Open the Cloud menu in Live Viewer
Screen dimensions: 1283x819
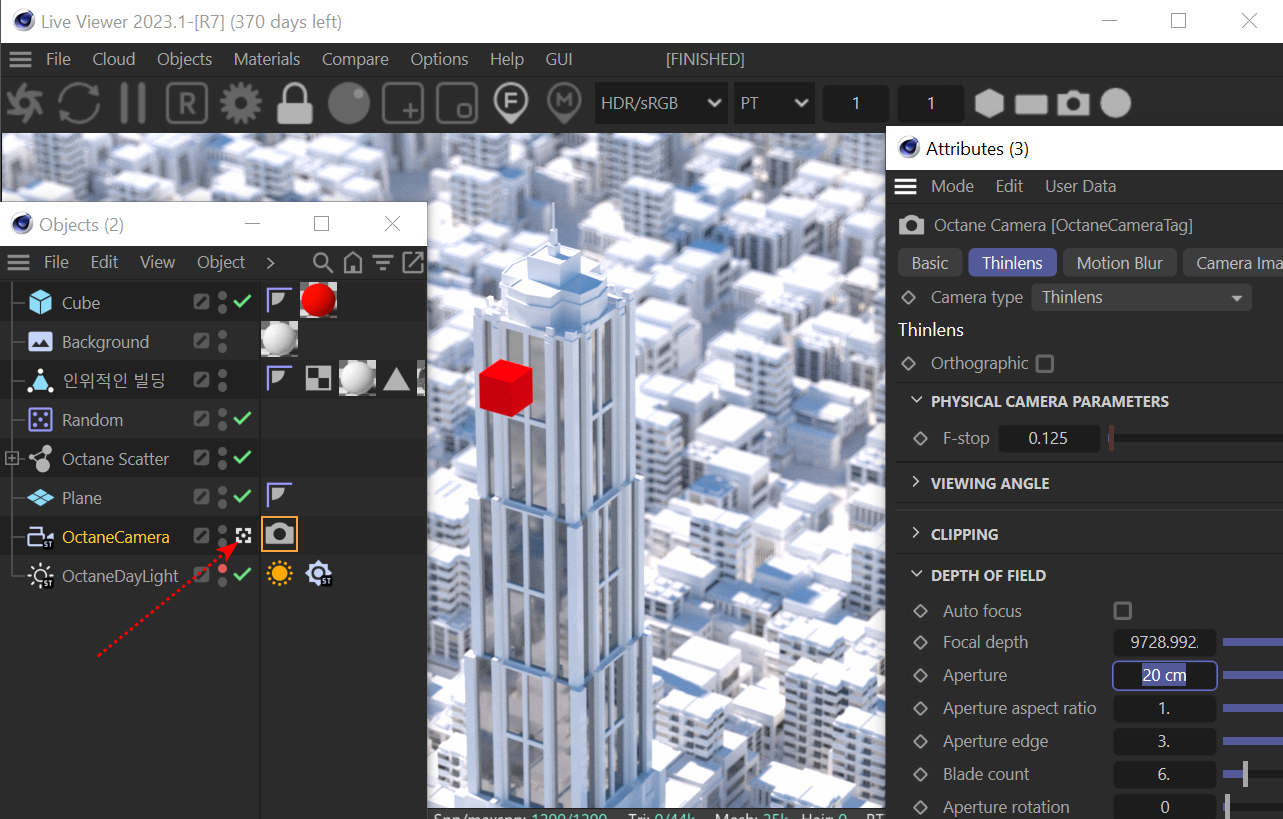click(114, 59)
